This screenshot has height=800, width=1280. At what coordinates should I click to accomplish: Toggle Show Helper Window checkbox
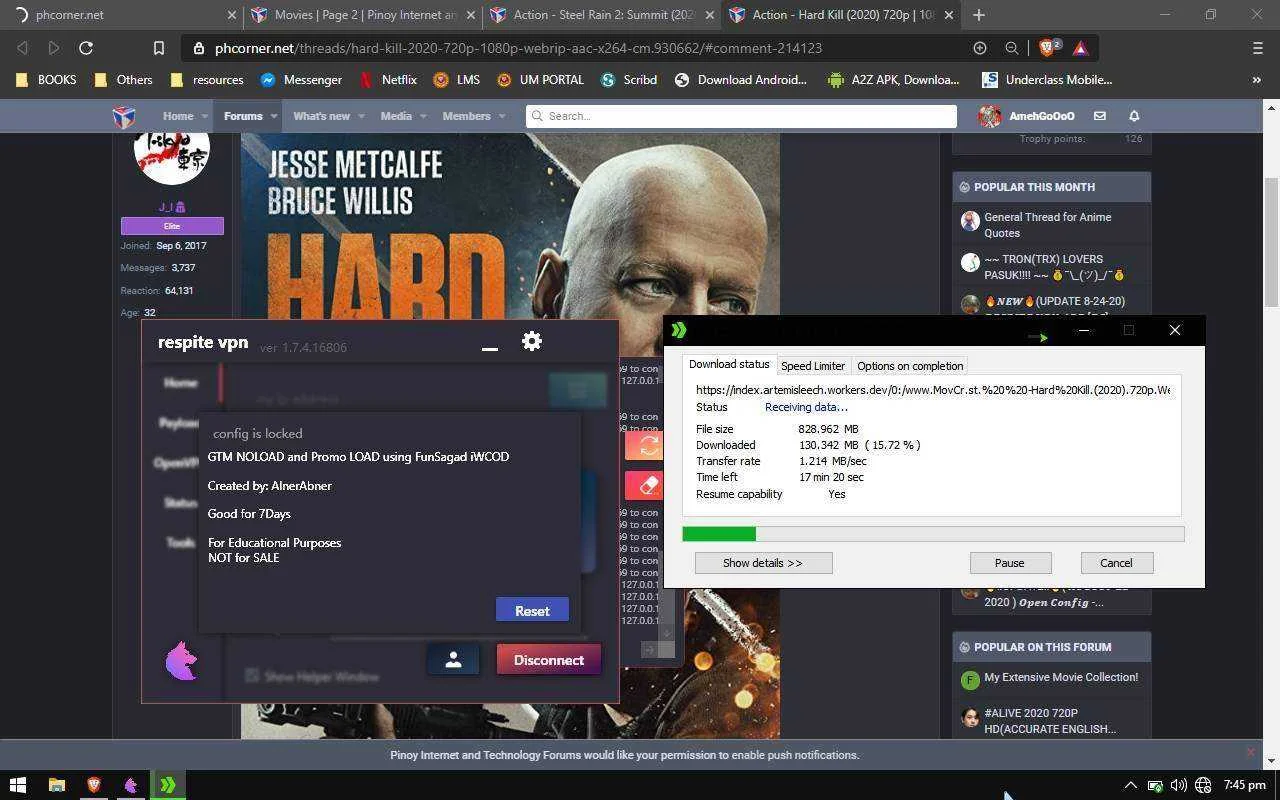point(252,676)
